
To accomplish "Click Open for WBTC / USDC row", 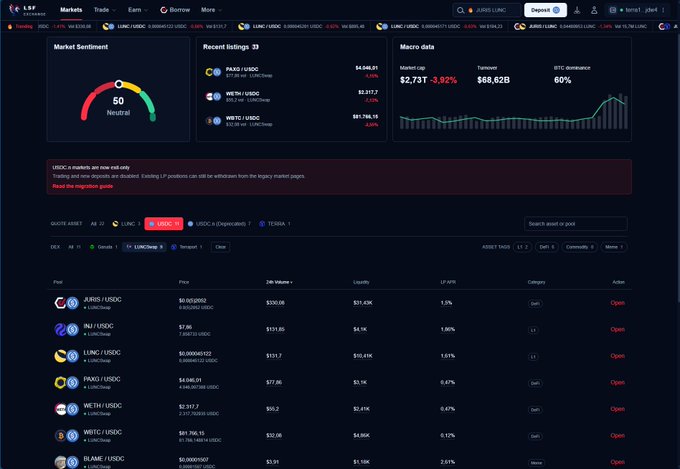I will pos(617,436).
